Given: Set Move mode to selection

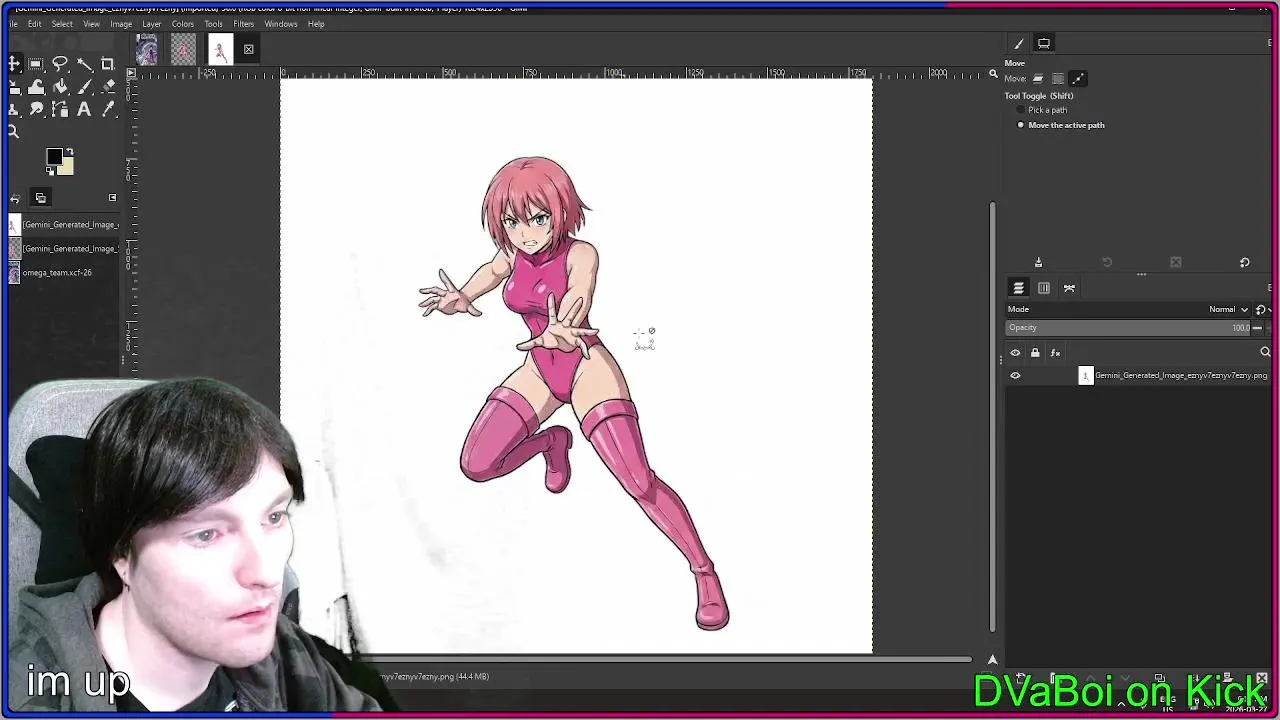Looking at the screenshot, I should point(1058,78).
